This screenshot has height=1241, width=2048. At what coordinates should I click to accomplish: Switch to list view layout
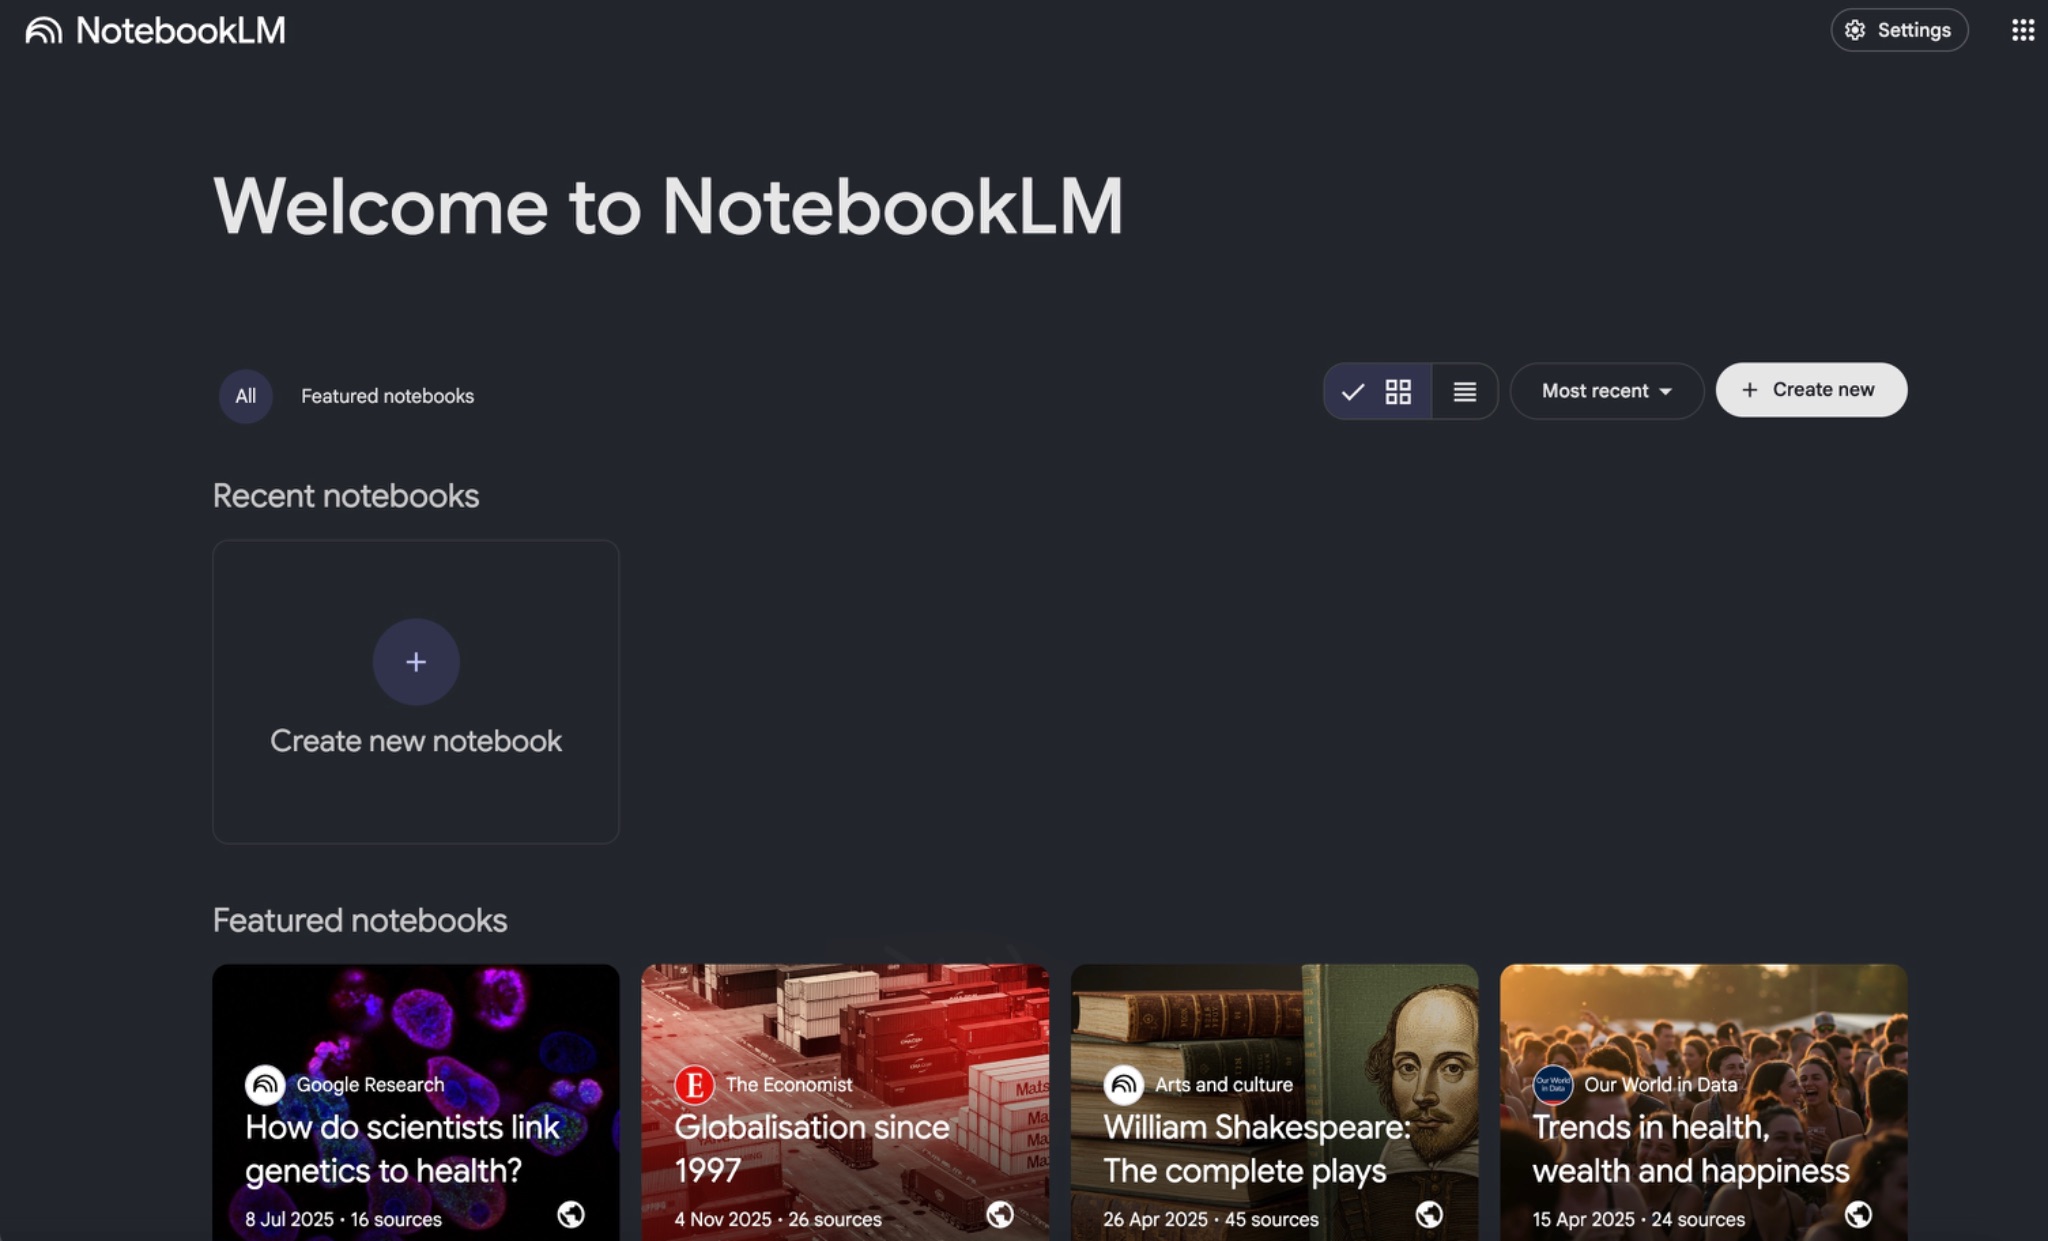coord(1463,391)
